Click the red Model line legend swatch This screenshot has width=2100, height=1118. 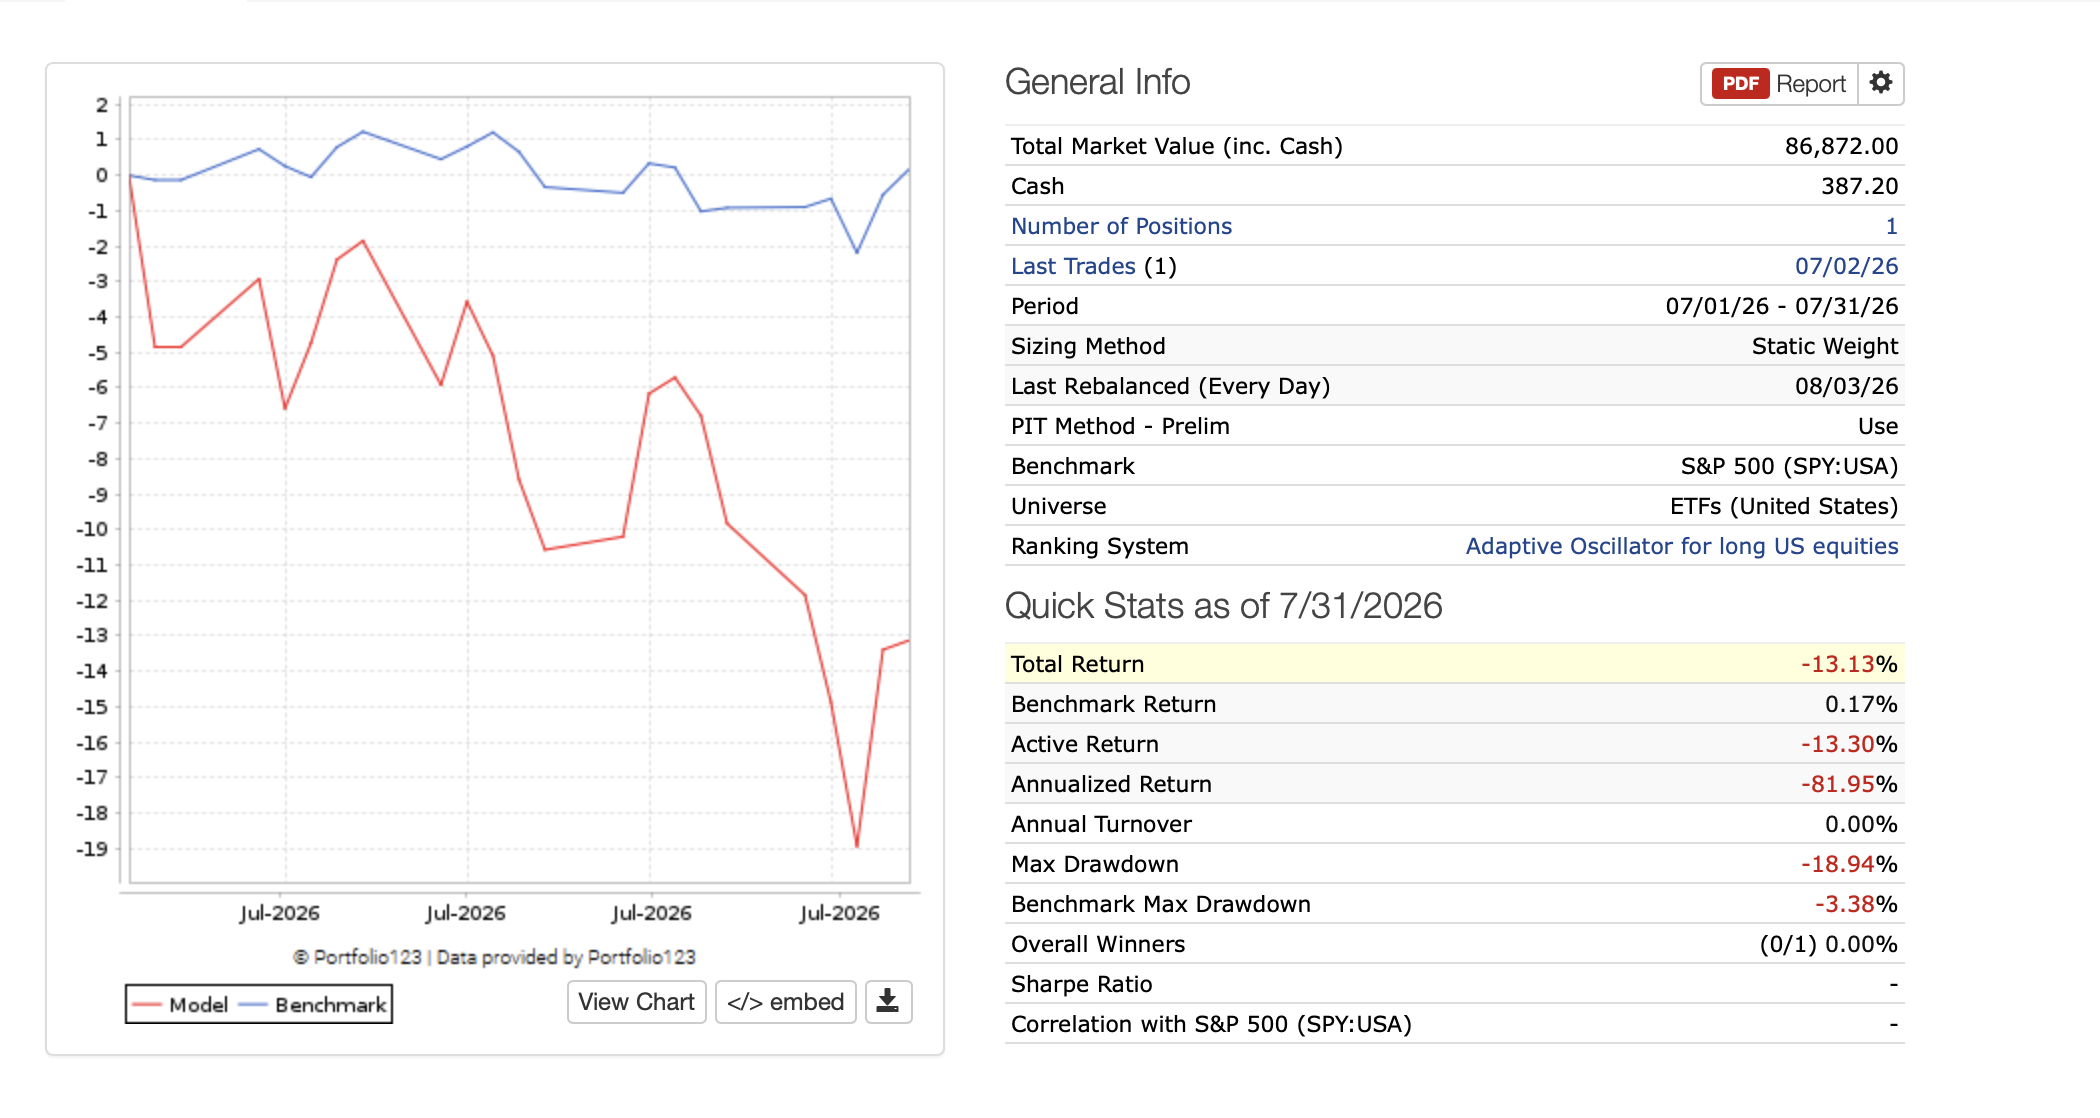click(x=147, y=1005)
